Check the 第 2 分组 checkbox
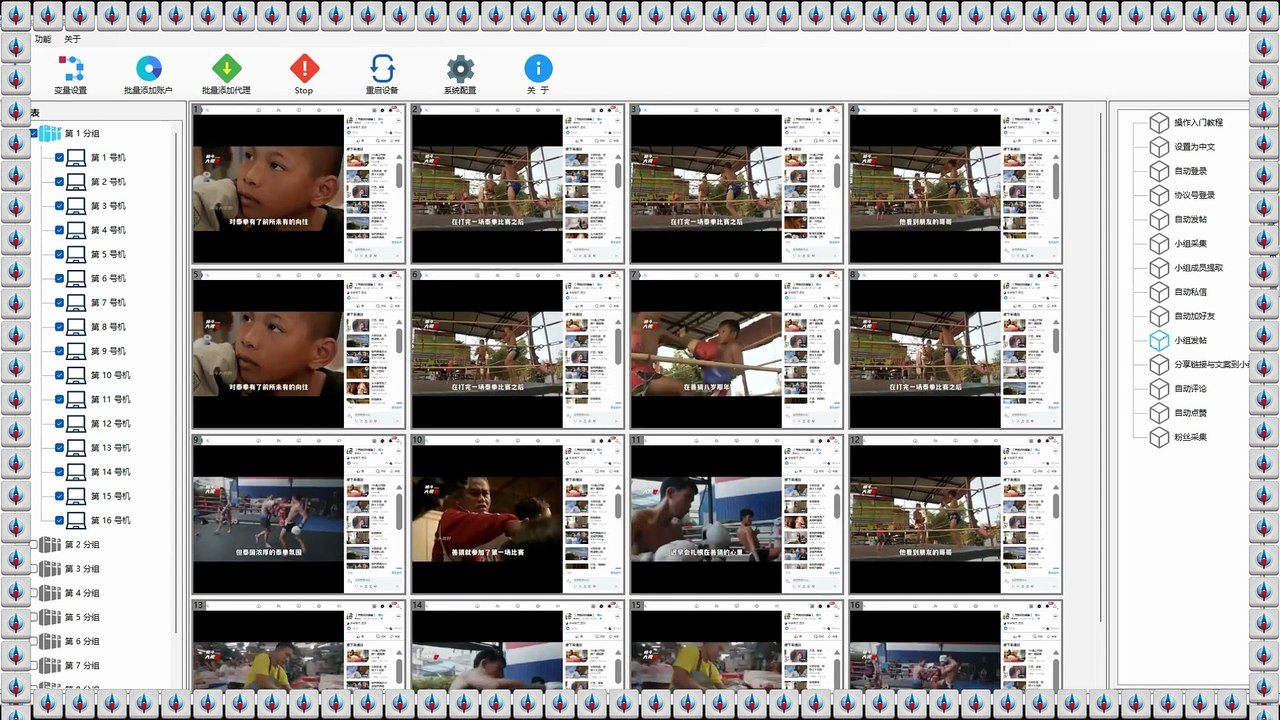This screenshot has width=1280, height=720. [33, 545]
